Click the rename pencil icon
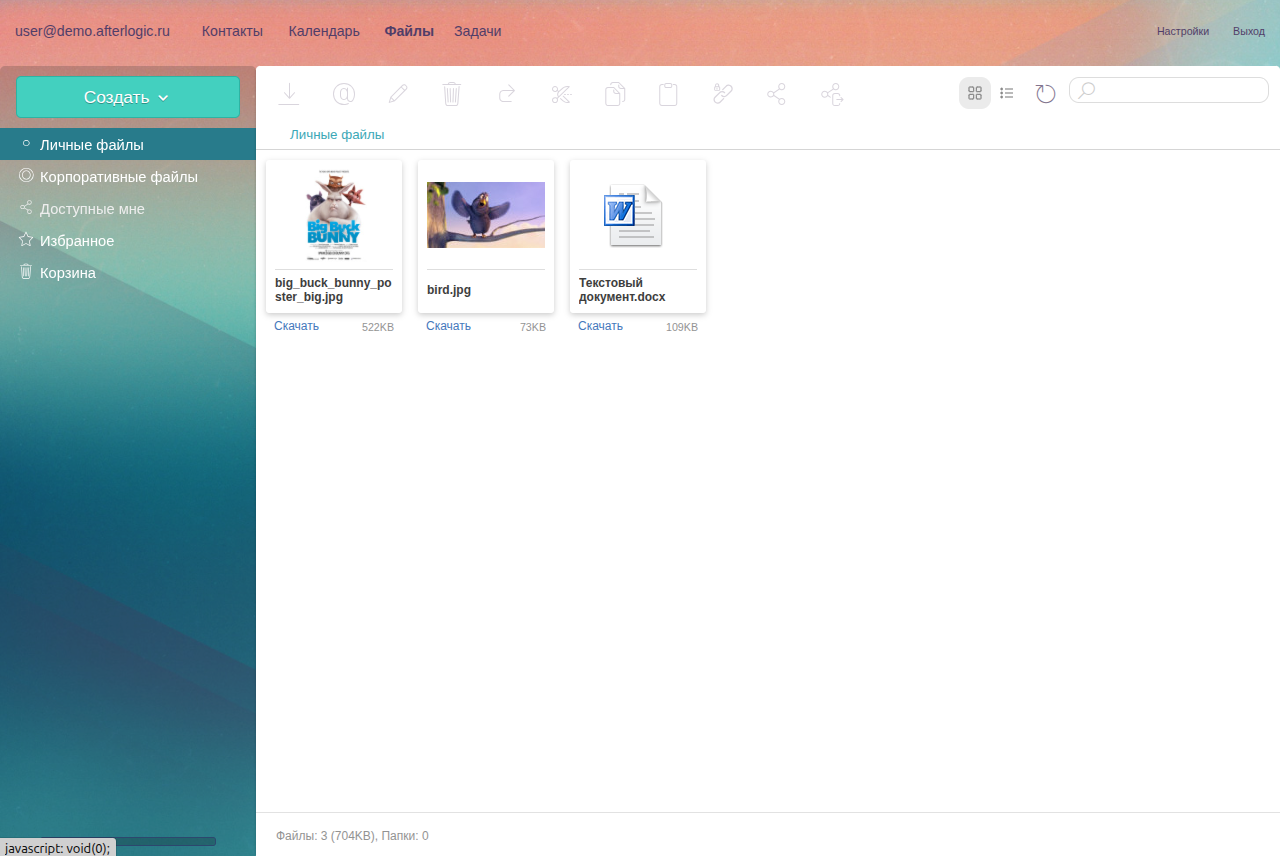The height and width of the screenshot is (856, 1280). [398, 94]
